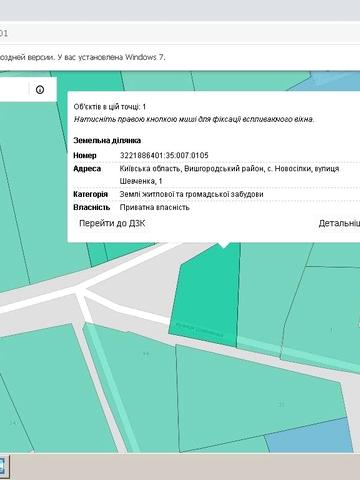The image size is (360, 480).
Task: Click the italic hint about right mouse button
Action: click(194, 119)
